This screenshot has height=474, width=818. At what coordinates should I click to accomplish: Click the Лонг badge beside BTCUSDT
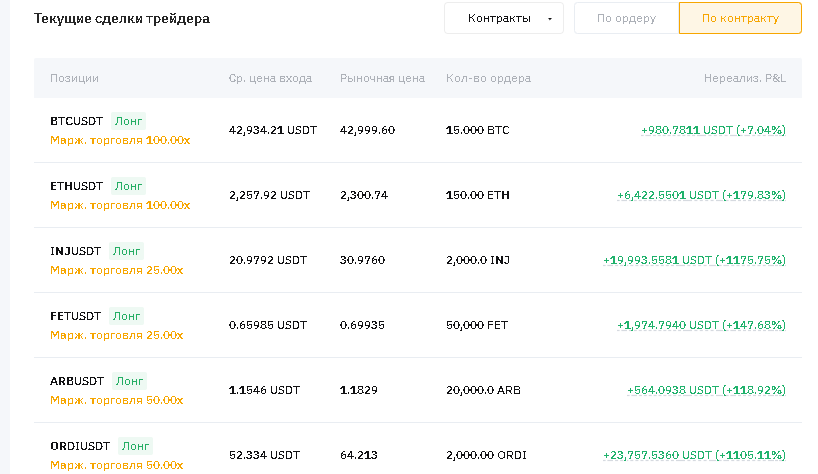pos(128,120)
